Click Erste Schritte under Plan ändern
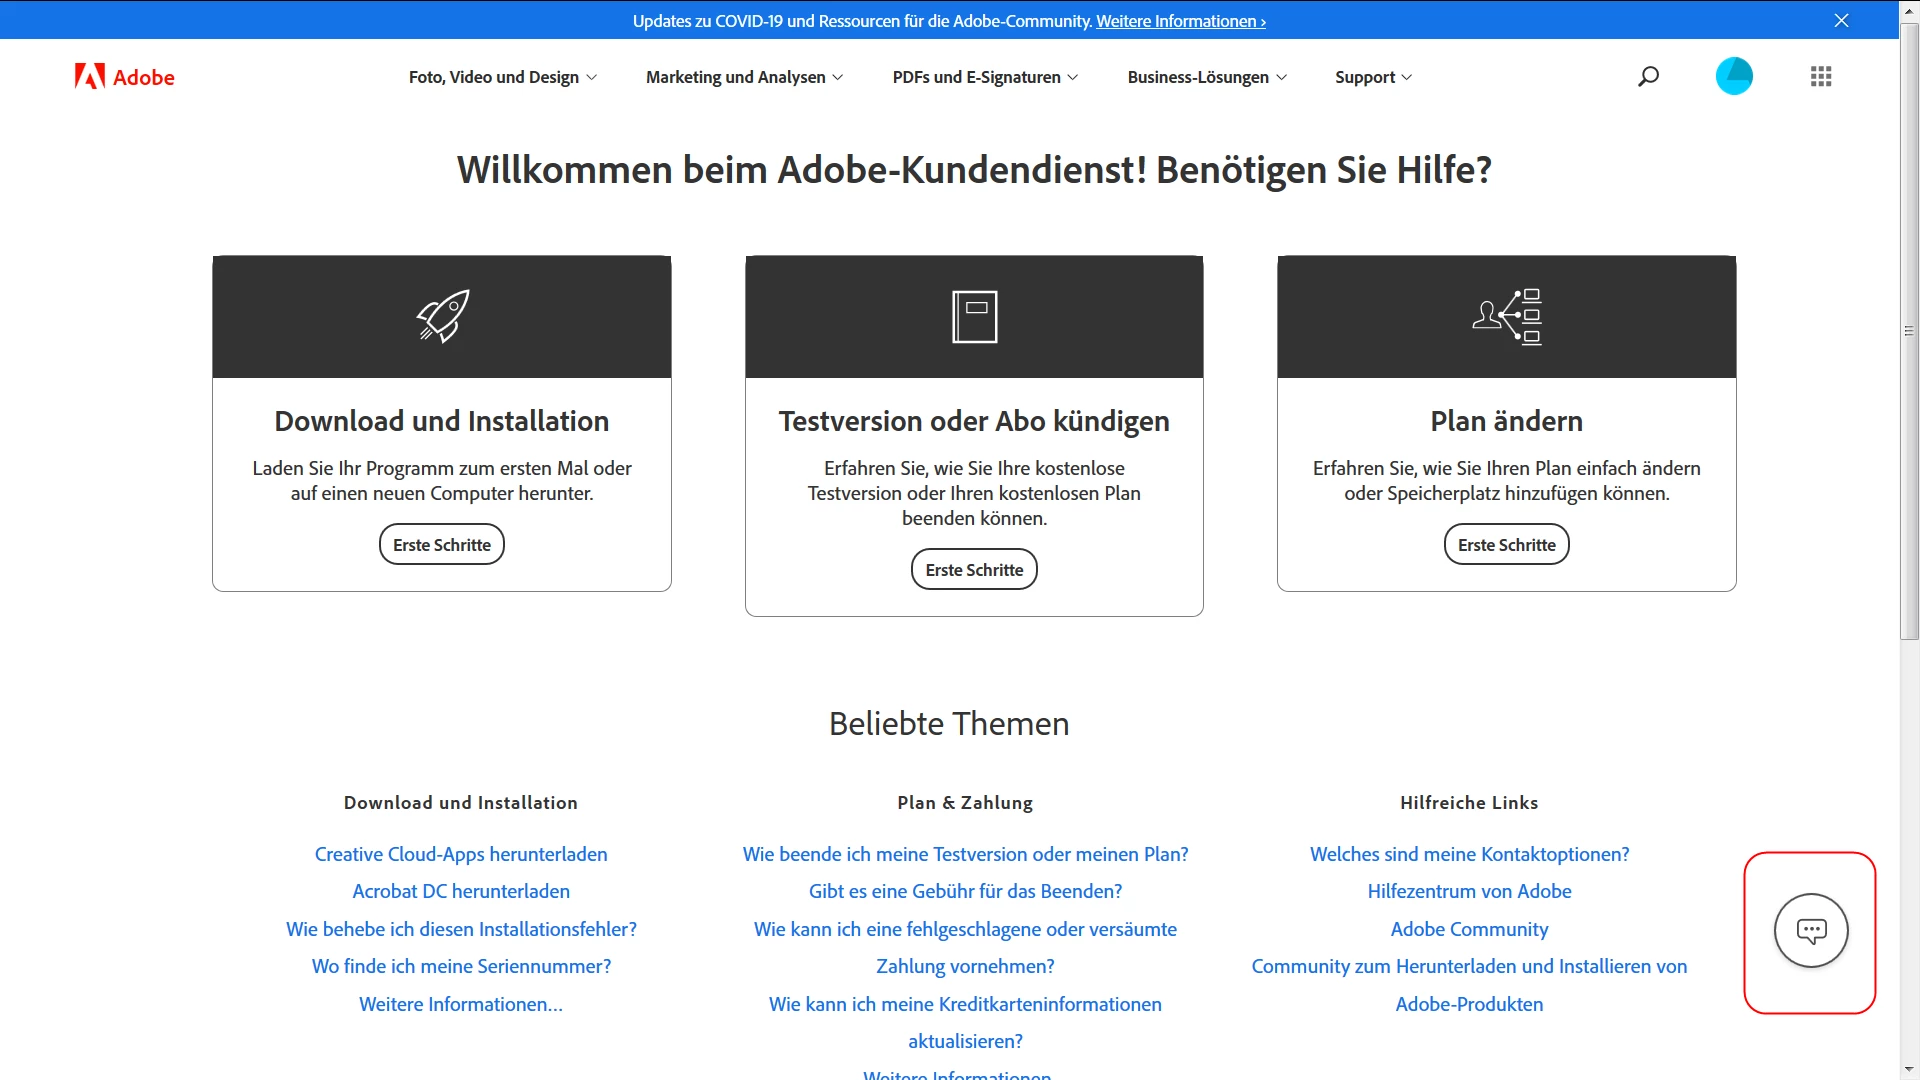This screenshot has width=1920, height=1080. tap(1506, 545)
